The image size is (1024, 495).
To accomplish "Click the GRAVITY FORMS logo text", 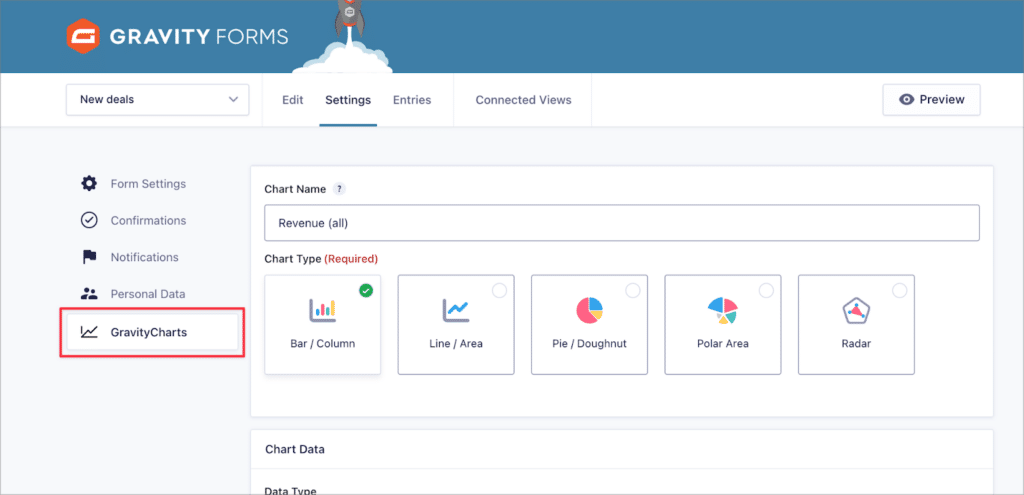I will 199,37.
